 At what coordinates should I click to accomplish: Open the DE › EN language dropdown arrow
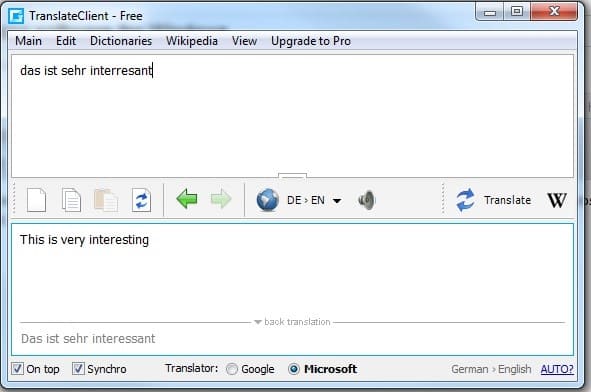coord(337,201)
